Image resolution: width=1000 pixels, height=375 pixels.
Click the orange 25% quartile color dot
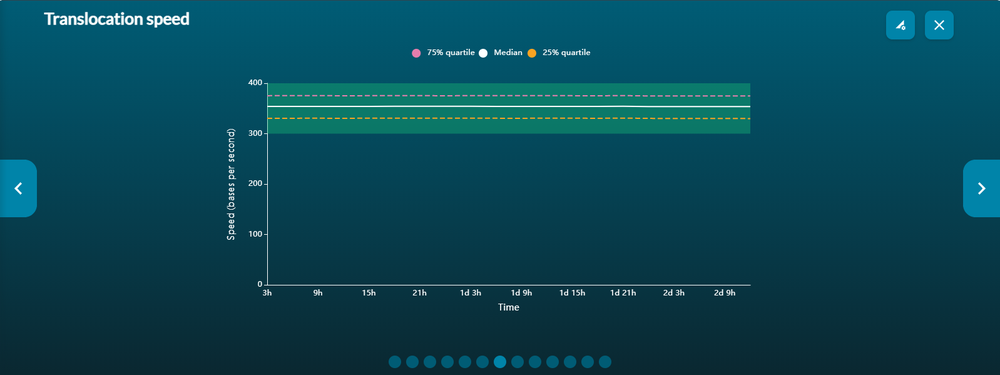[x=532, y=53]
